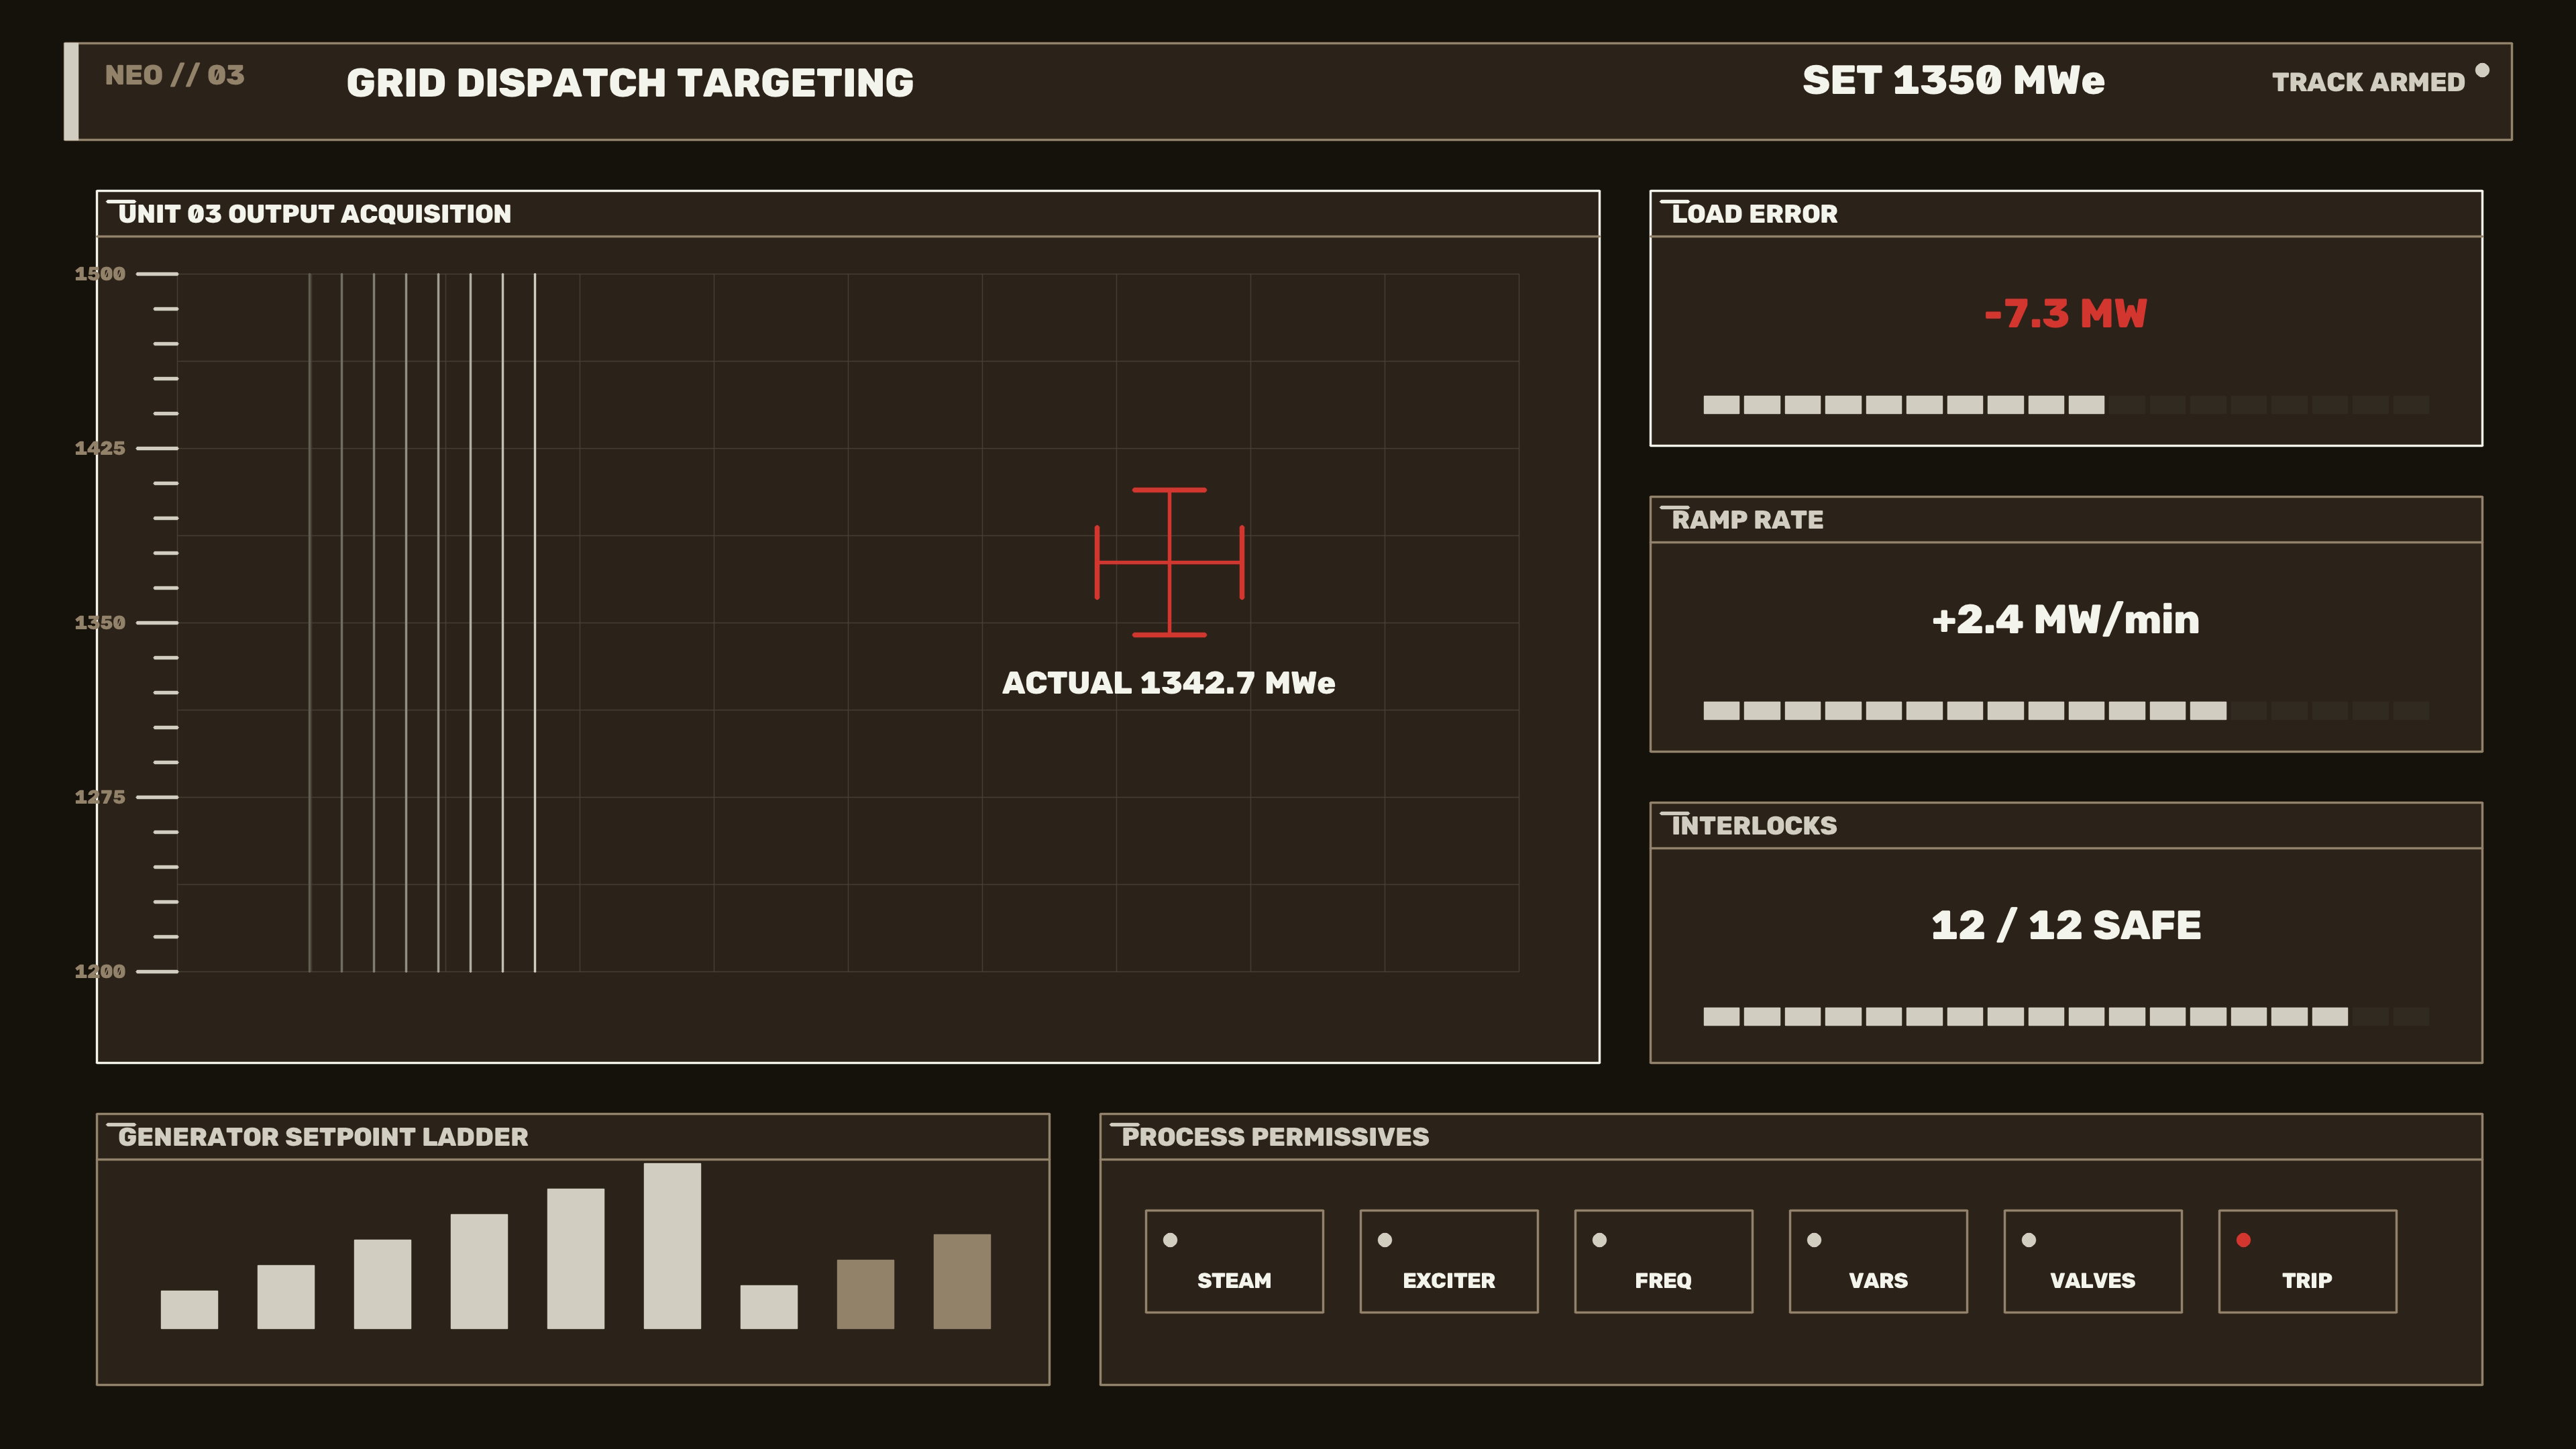The height and width of the screenshot is (1449, 2576).
Task: Toggle the STEAM permissive tile
Action: coord(1234,1261)
